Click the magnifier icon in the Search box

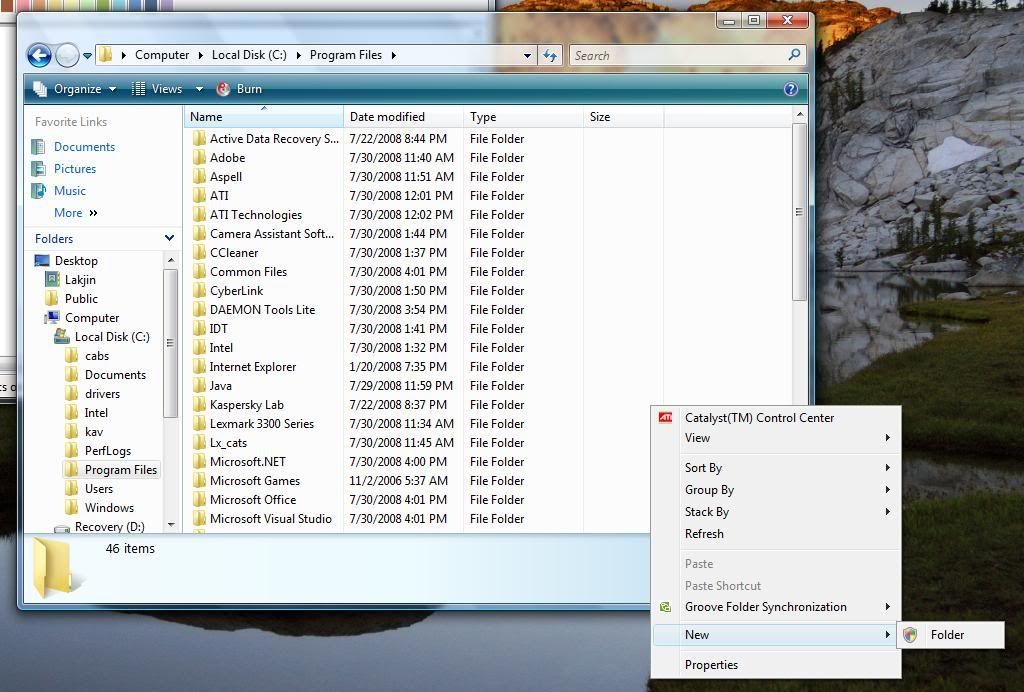(794, 55)
